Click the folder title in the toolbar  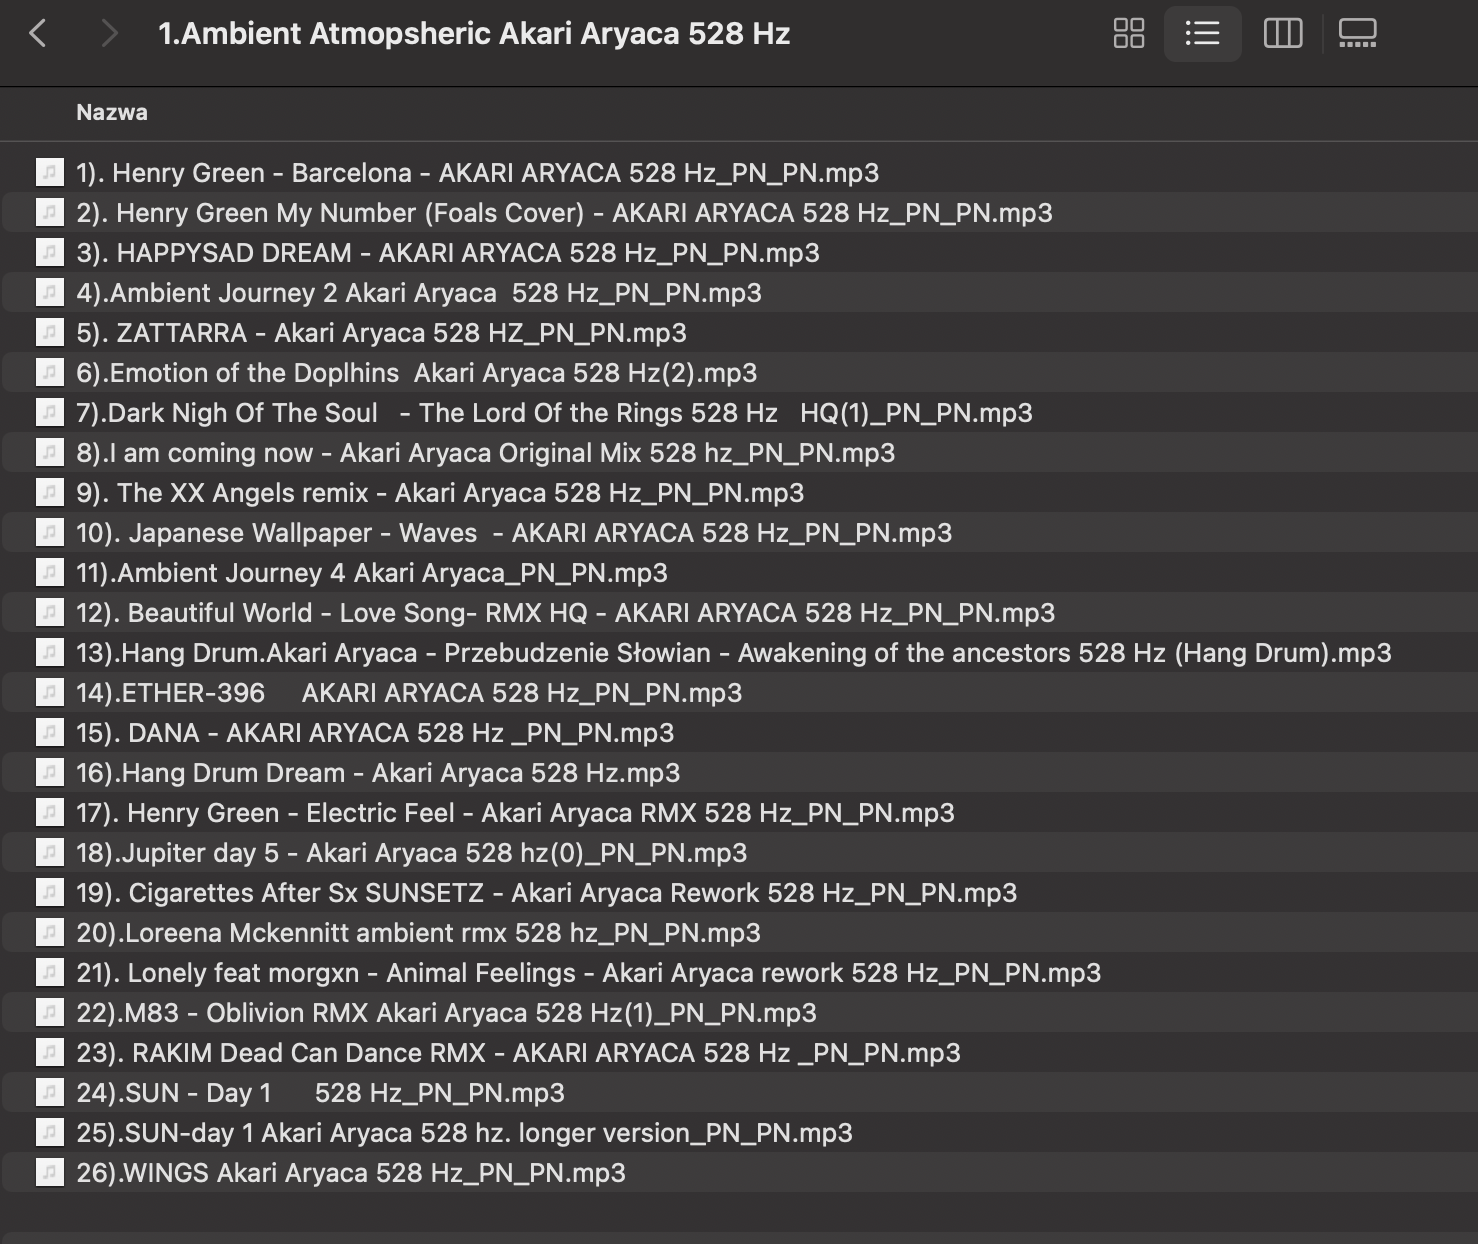(474, 34)
